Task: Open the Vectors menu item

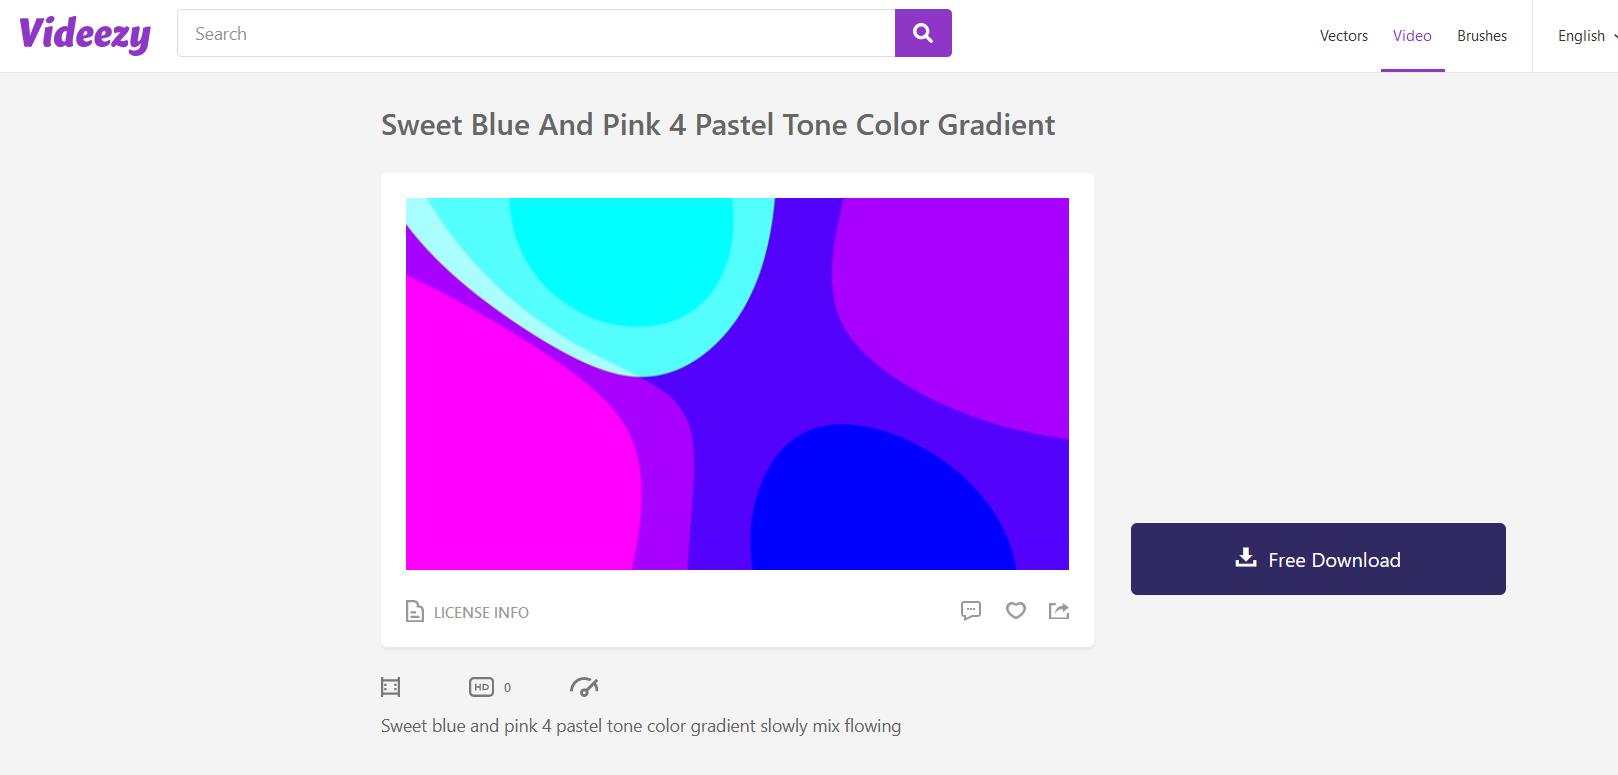Action: click(x=1343, y=36)
